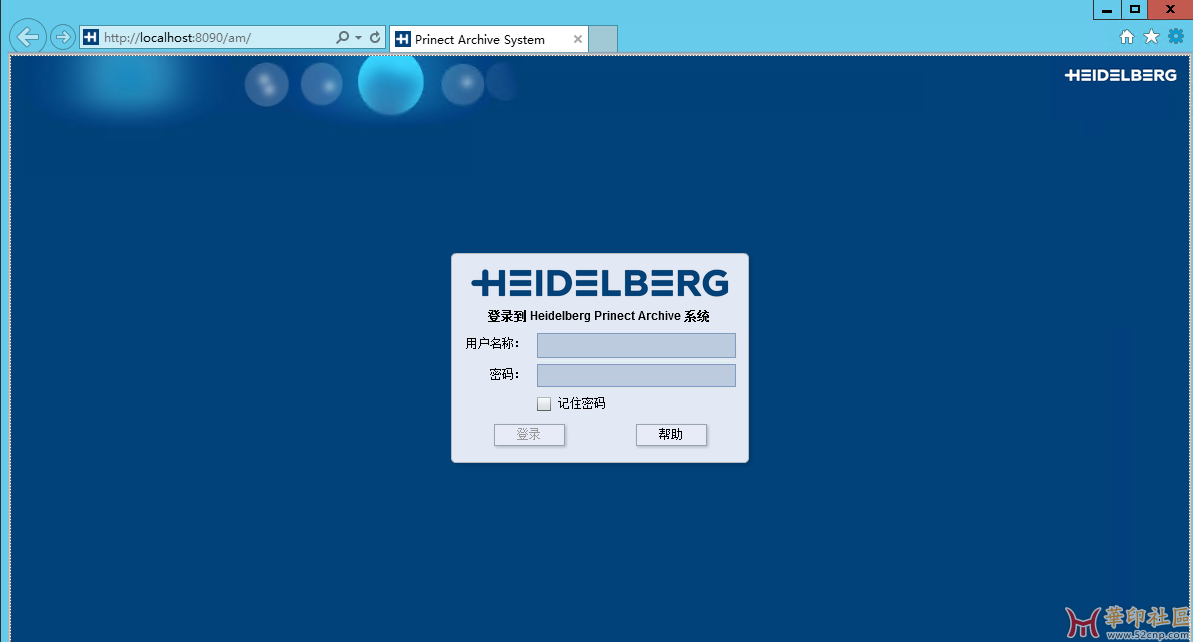This screenshot has width=1193, height=642.
Task: Maximize the browser window
Action: tap(1134, 9)
